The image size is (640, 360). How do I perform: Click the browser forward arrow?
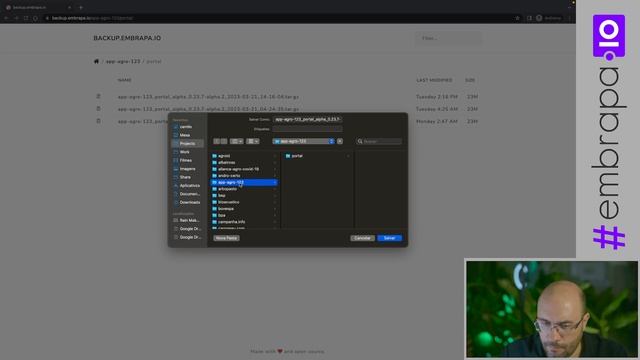(16, 18)
